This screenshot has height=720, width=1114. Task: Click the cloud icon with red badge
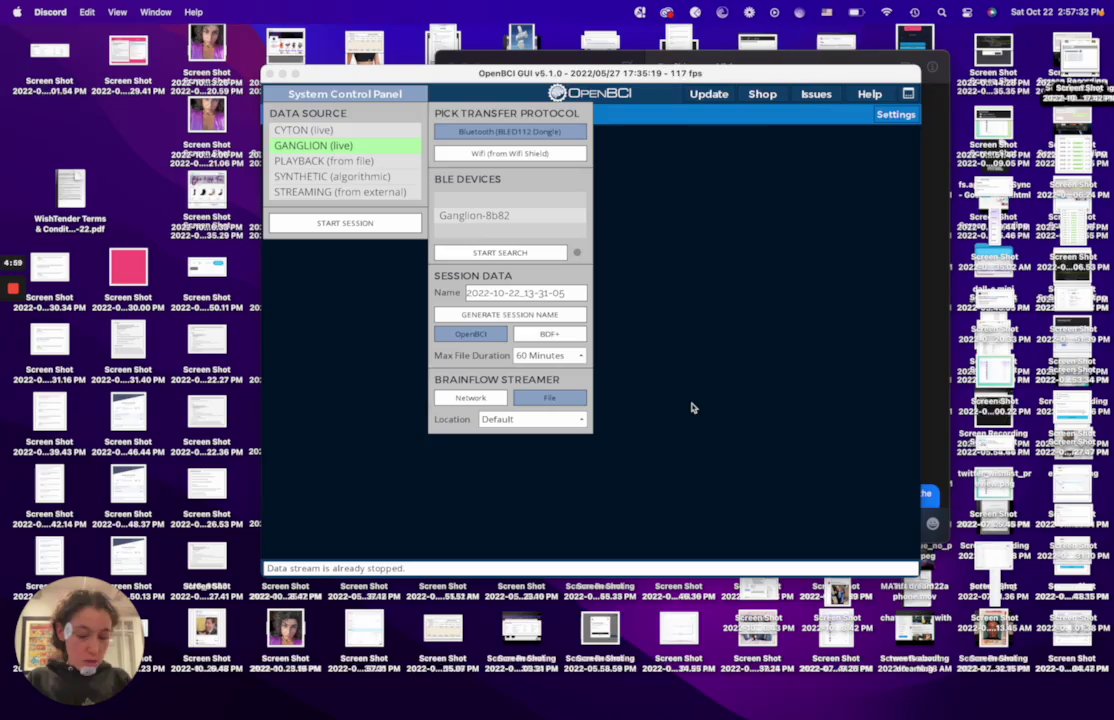666,12
